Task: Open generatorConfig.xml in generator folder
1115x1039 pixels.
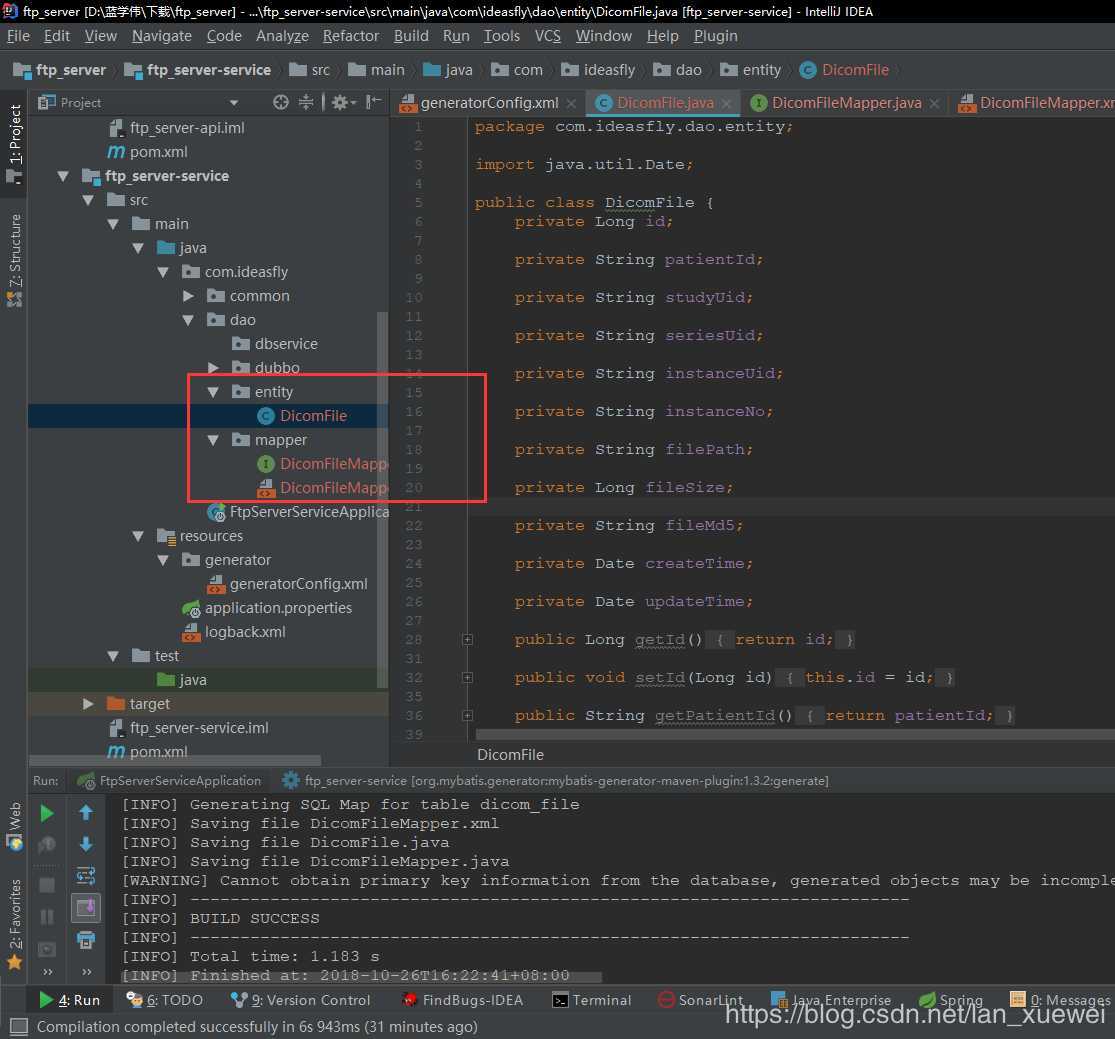Action: click(x=287, y=584)
